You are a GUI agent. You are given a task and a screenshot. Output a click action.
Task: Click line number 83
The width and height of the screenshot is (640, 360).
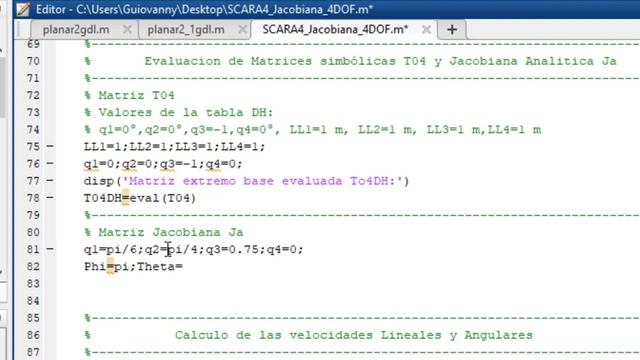coord(33,284)
